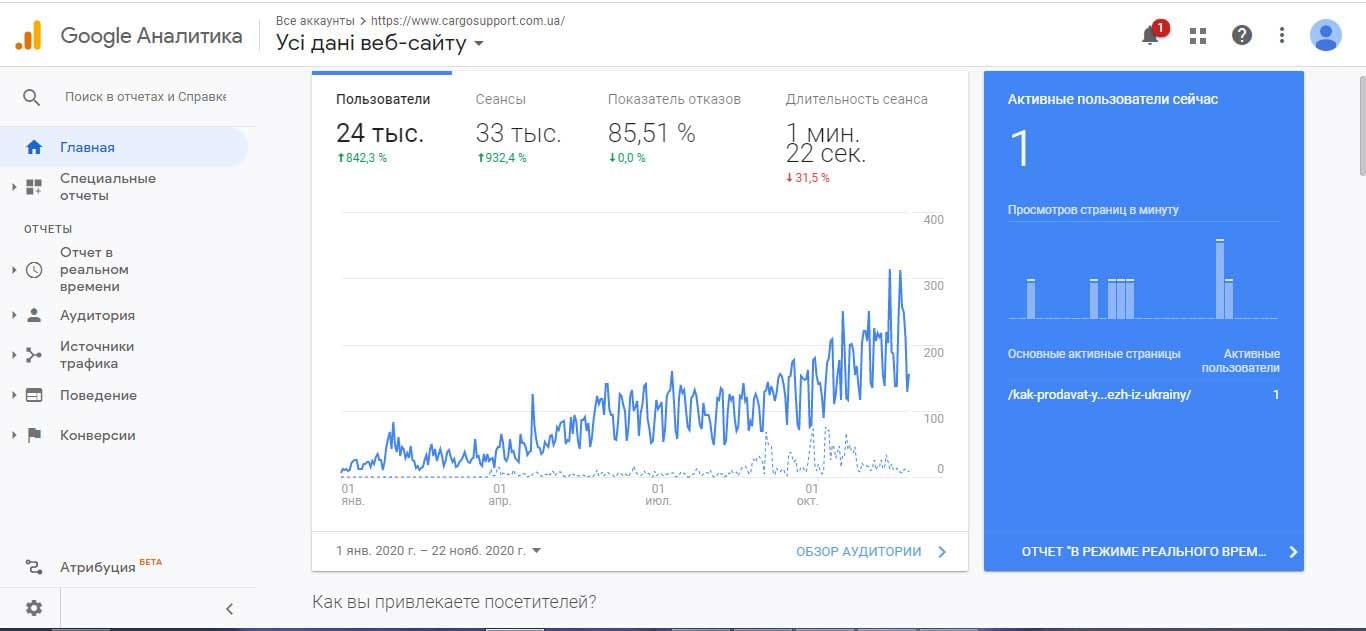Open the notifications bell
The height and width of the screenshot is (631, 1366).
1150,35
